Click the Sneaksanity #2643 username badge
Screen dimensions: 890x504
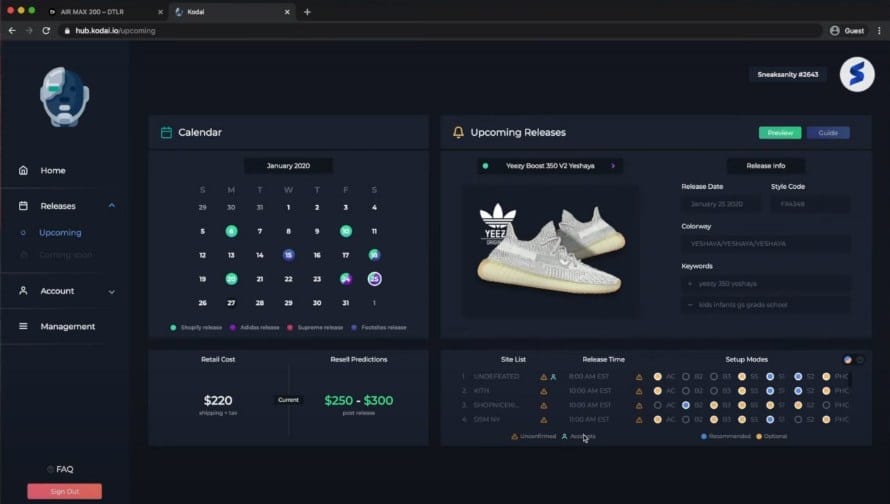coord(788,74)
